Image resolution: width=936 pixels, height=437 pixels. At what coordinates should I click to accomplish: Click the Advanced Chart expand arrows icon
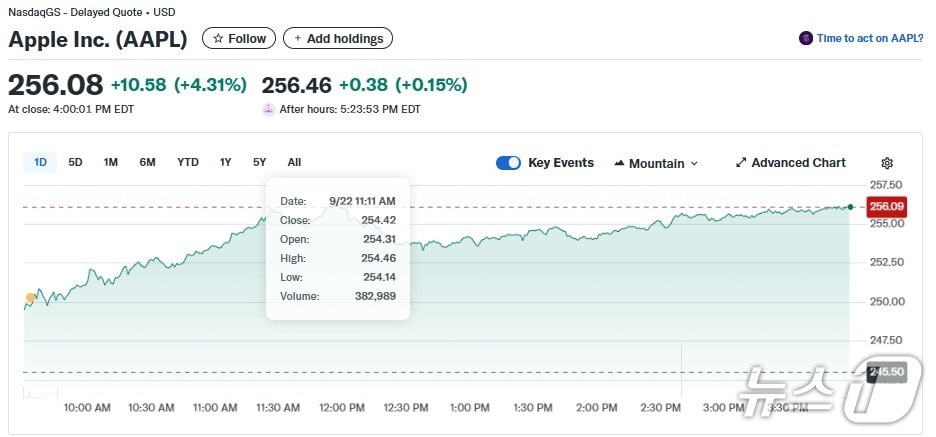pos(741,163)
